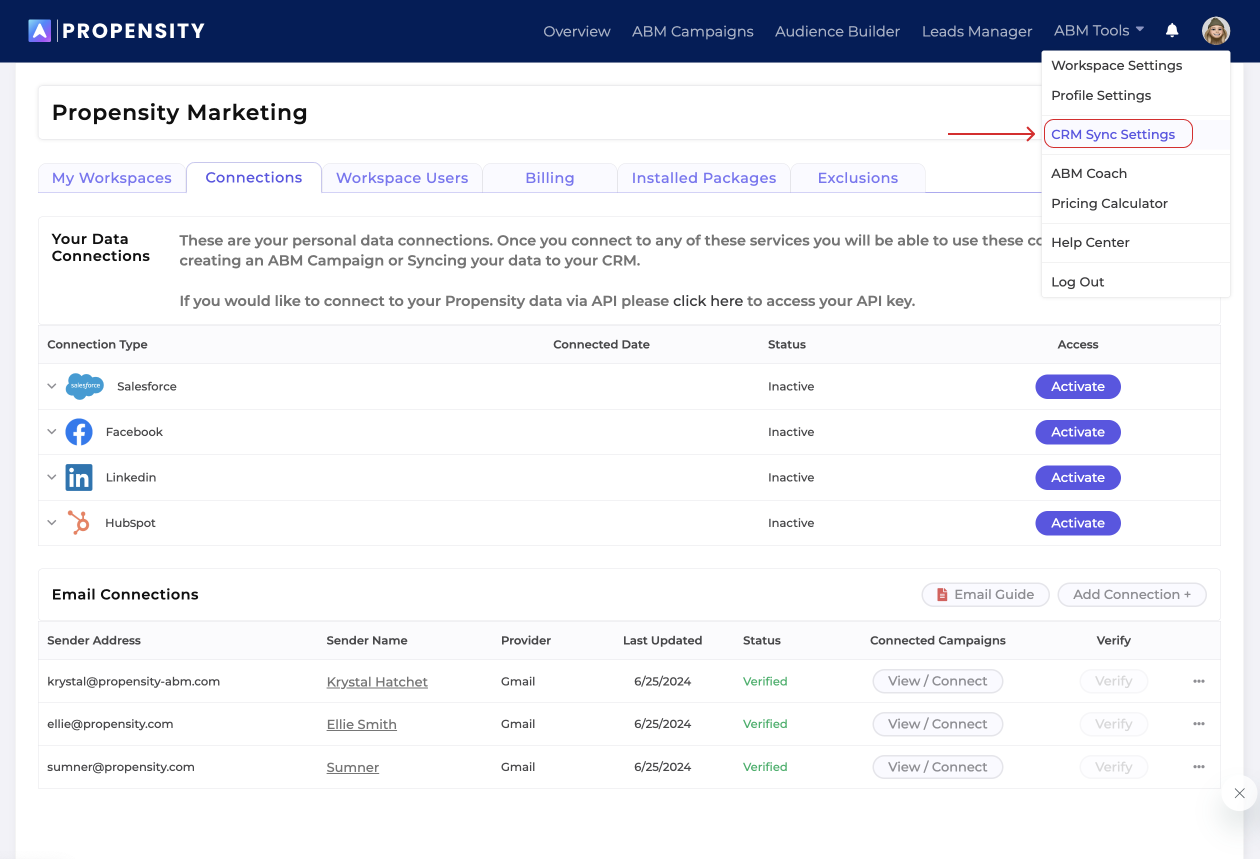Choose Pricing Calculator in the dropdown menu
Image resolution: width=1260 pixels, height=859 pixels.
coord(1109,203)
